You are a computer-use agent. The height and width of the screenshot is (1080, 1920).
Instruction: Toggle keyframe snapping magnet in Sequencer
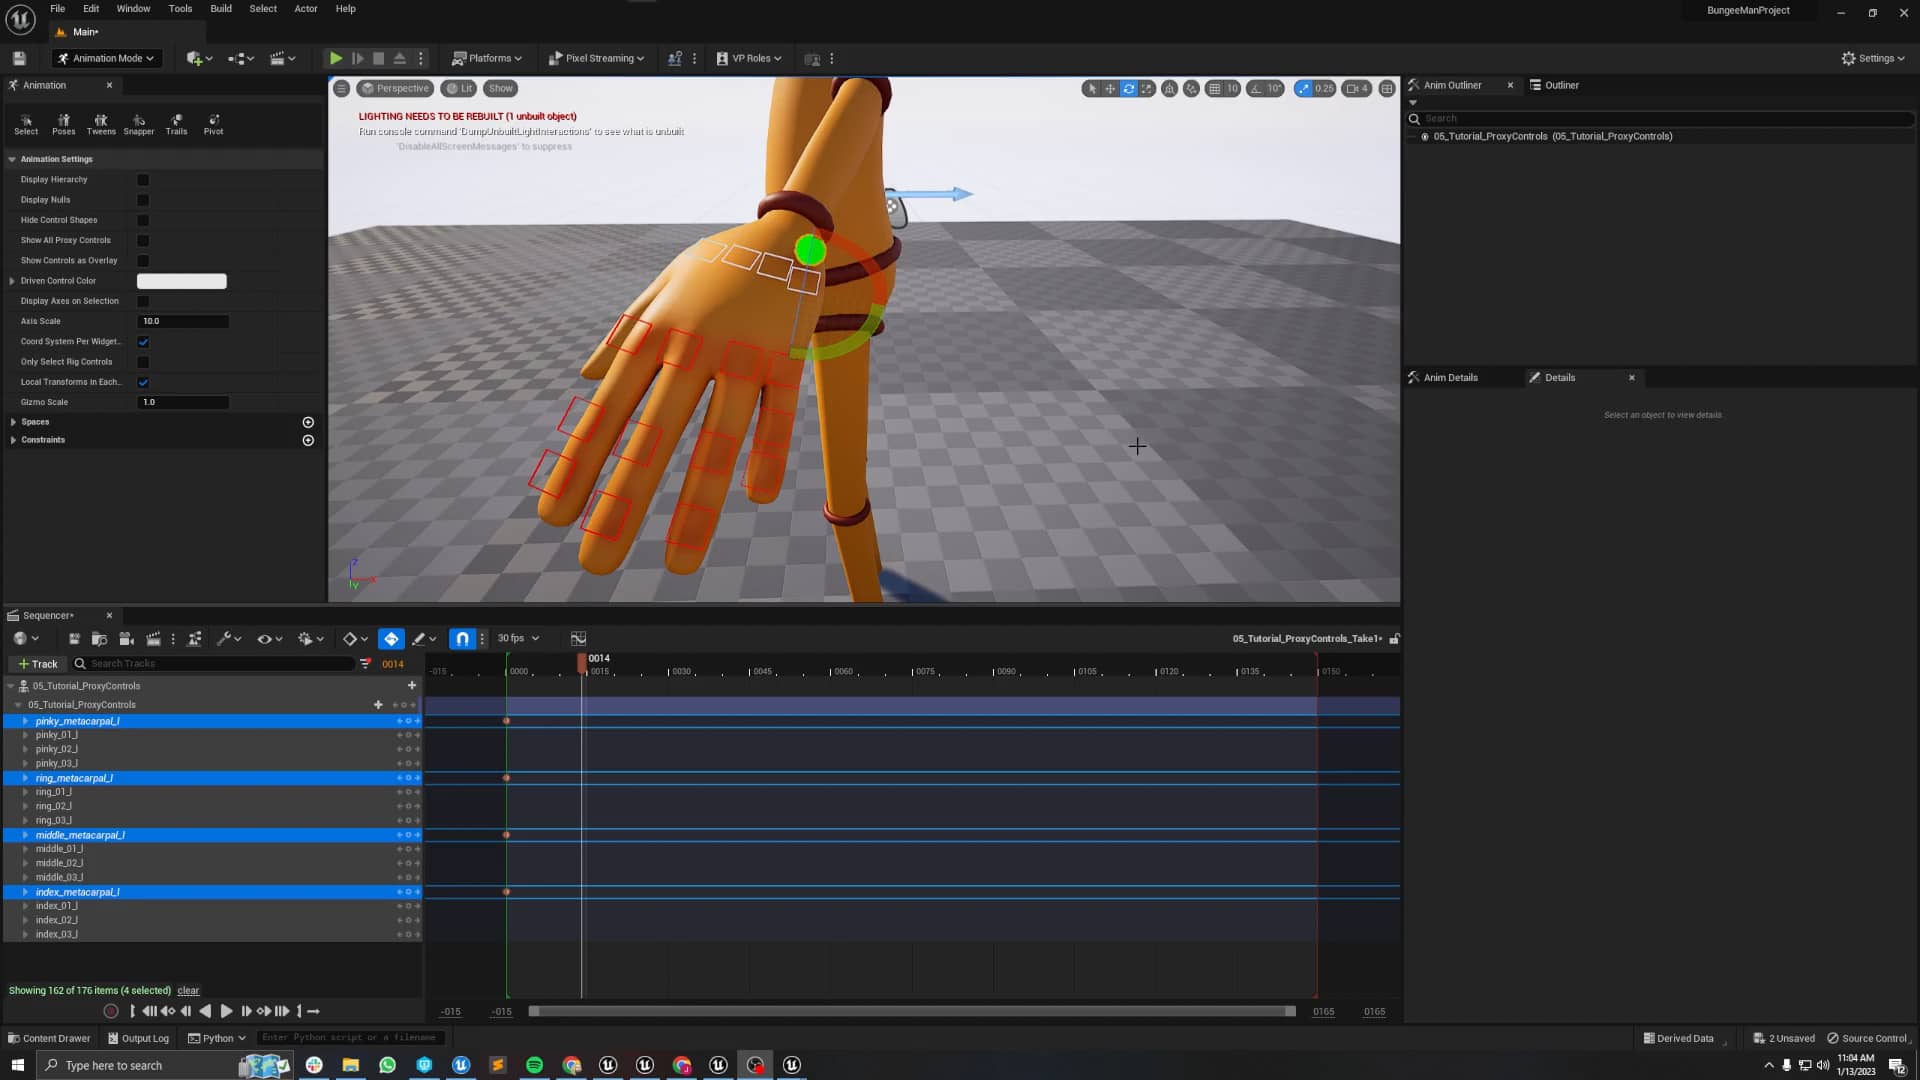tap(462, 638)
